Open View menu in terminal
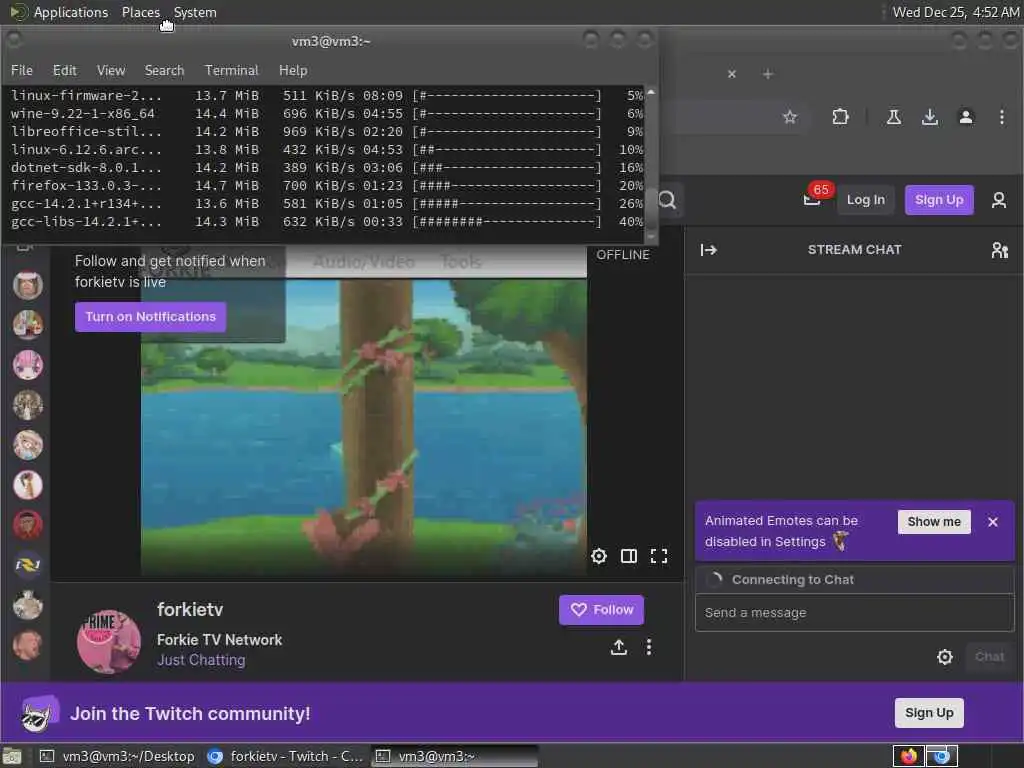Viewport: 1024px width, 768px height. point(111,70)
